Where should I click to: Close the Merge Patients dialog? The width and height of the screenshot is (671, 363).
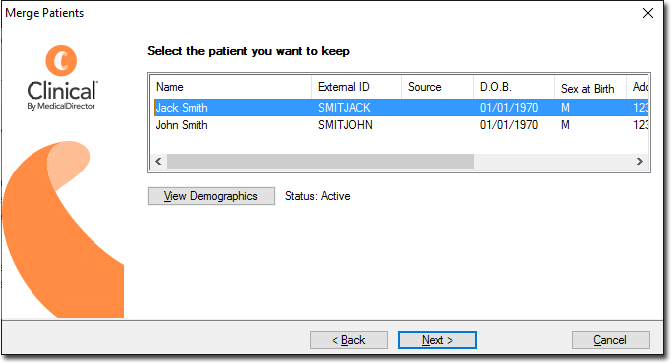pos(648,13)
